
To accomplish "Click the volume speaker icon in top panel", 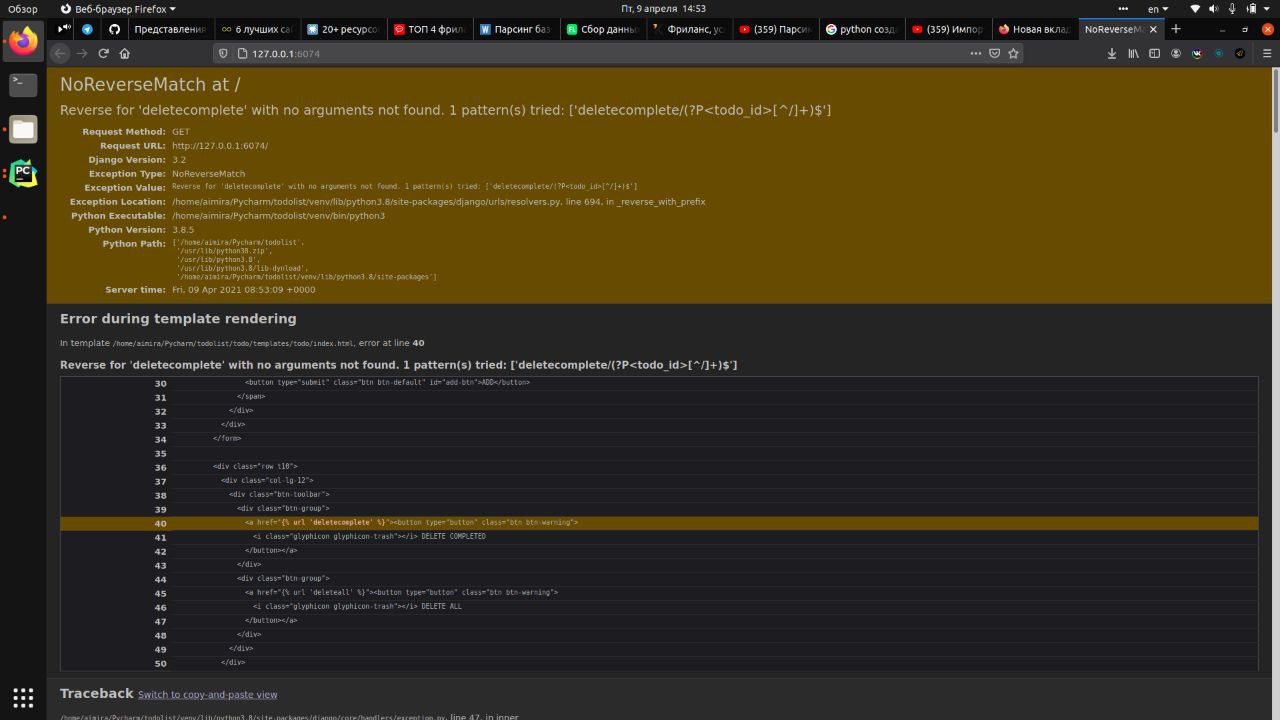I will coord(1214,8).
